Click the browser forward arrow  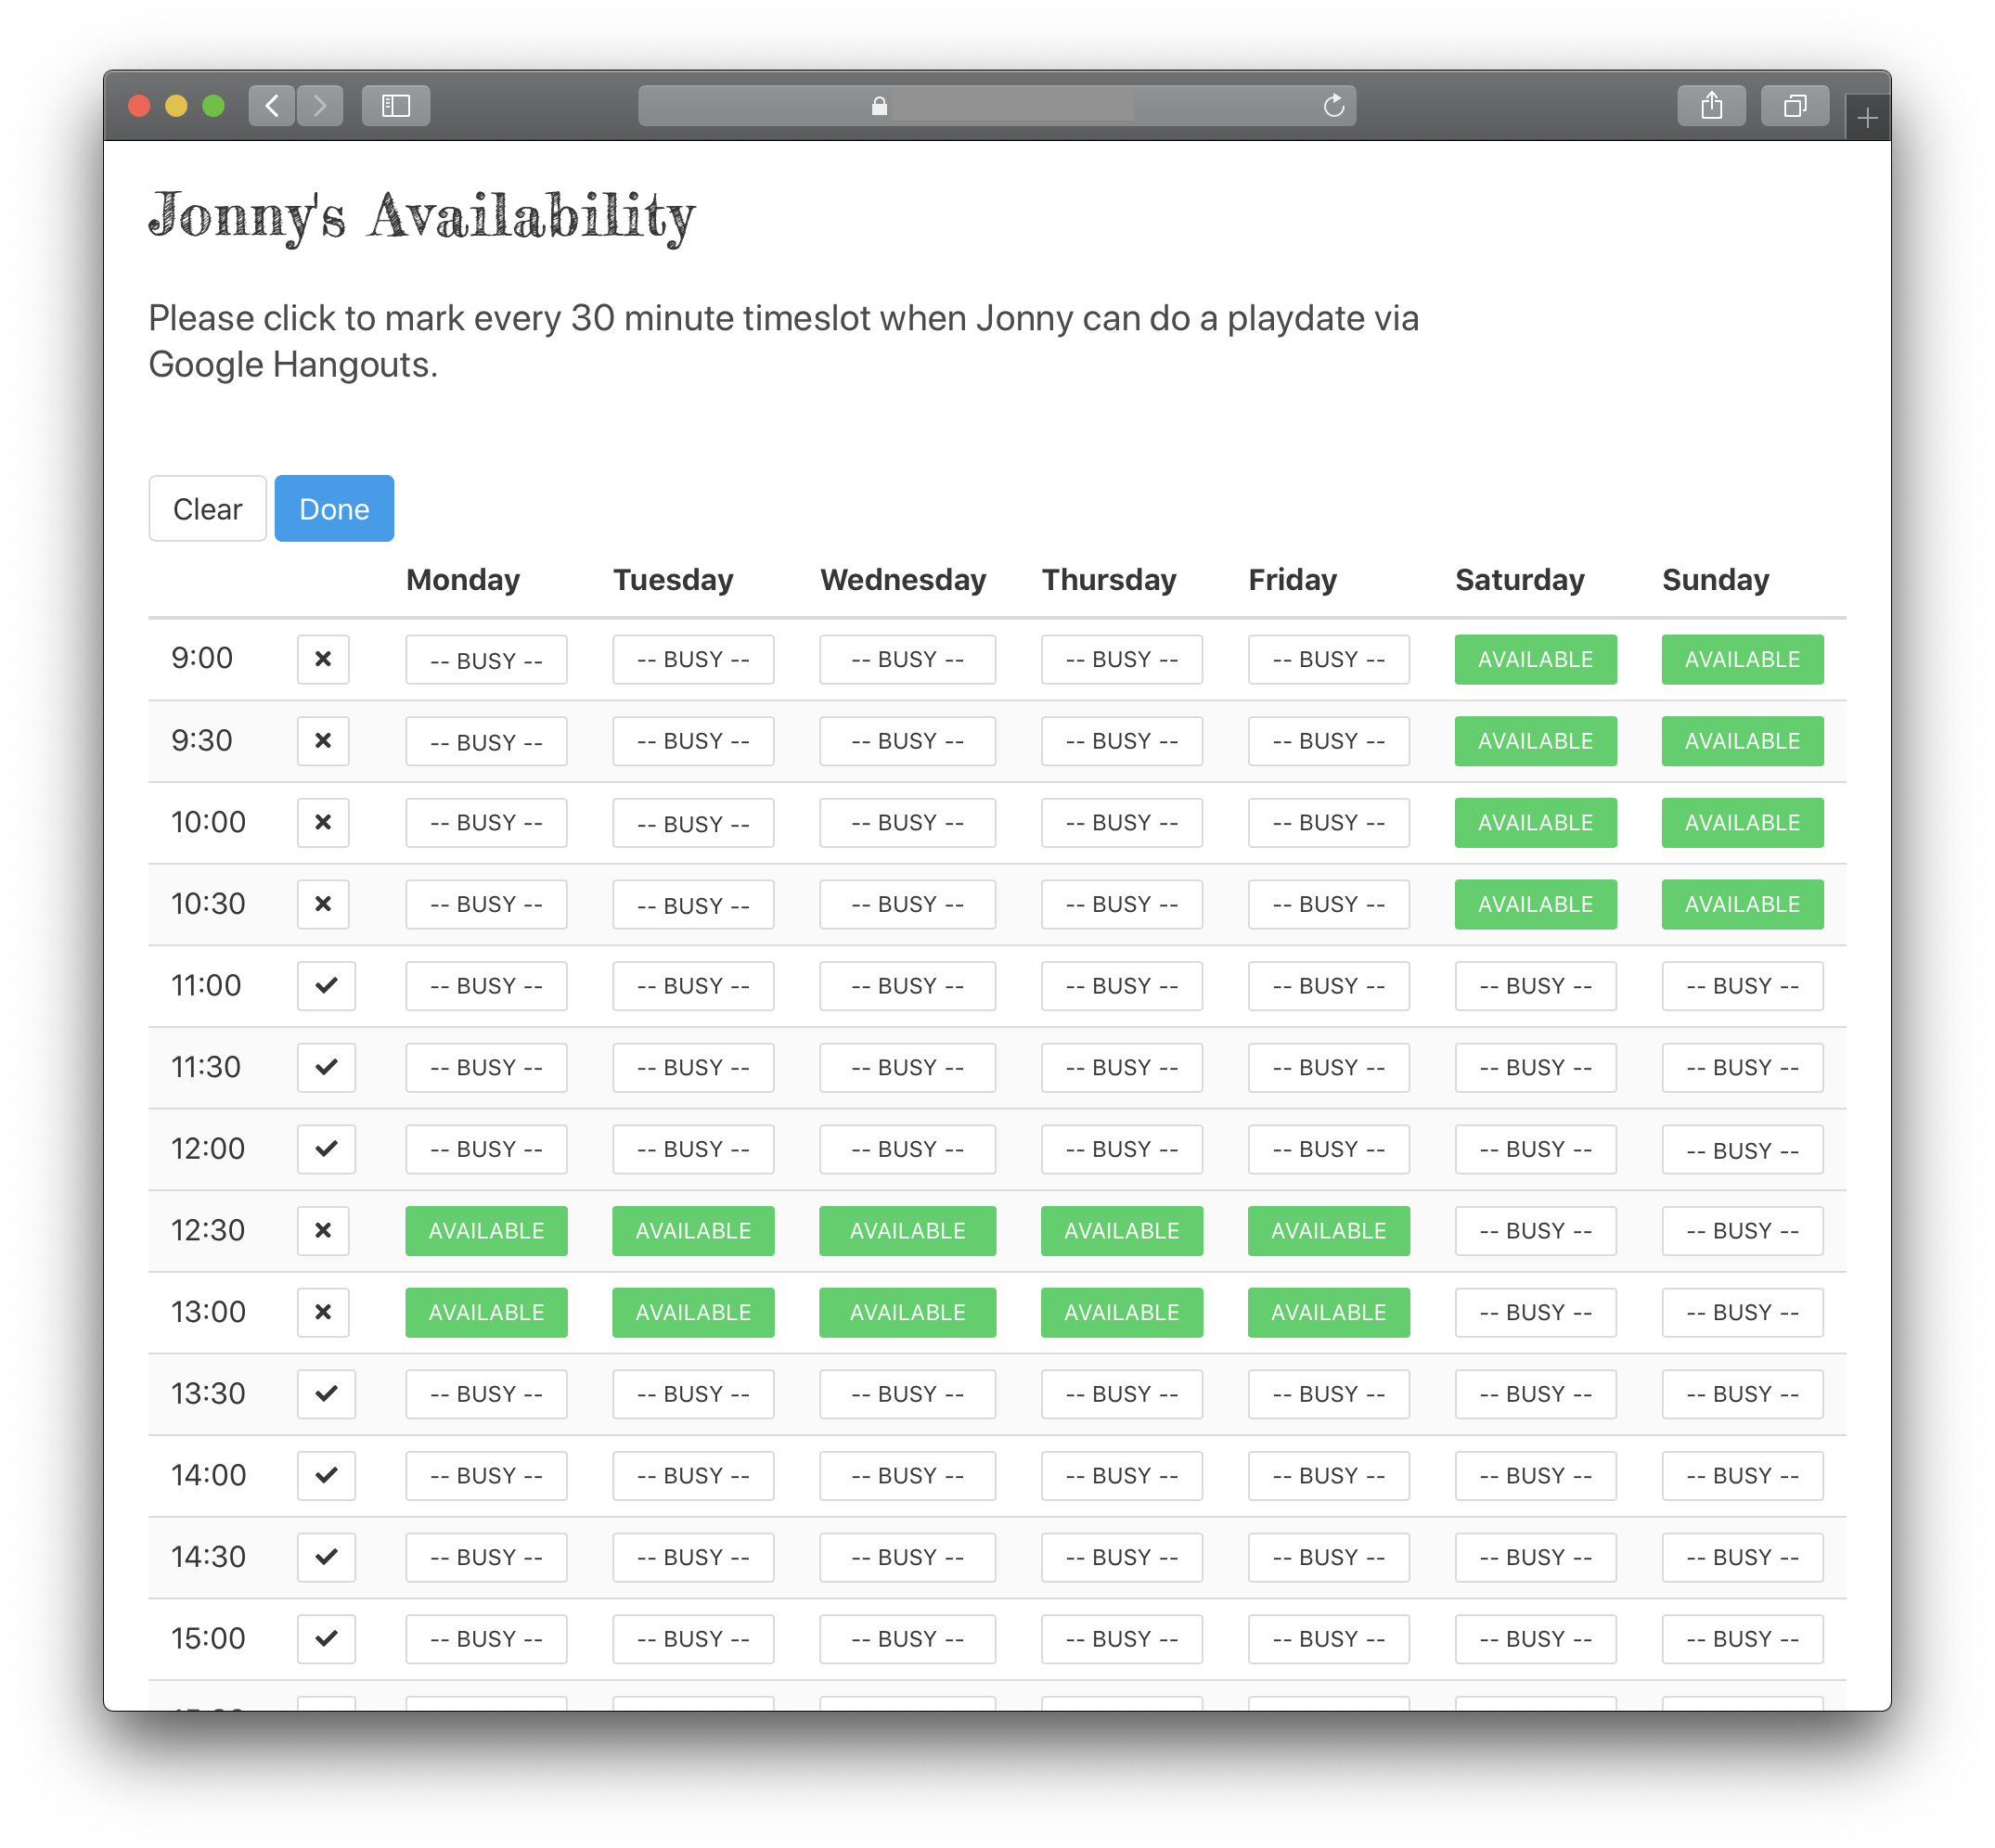pyautogui.click(x=320, y=105)
